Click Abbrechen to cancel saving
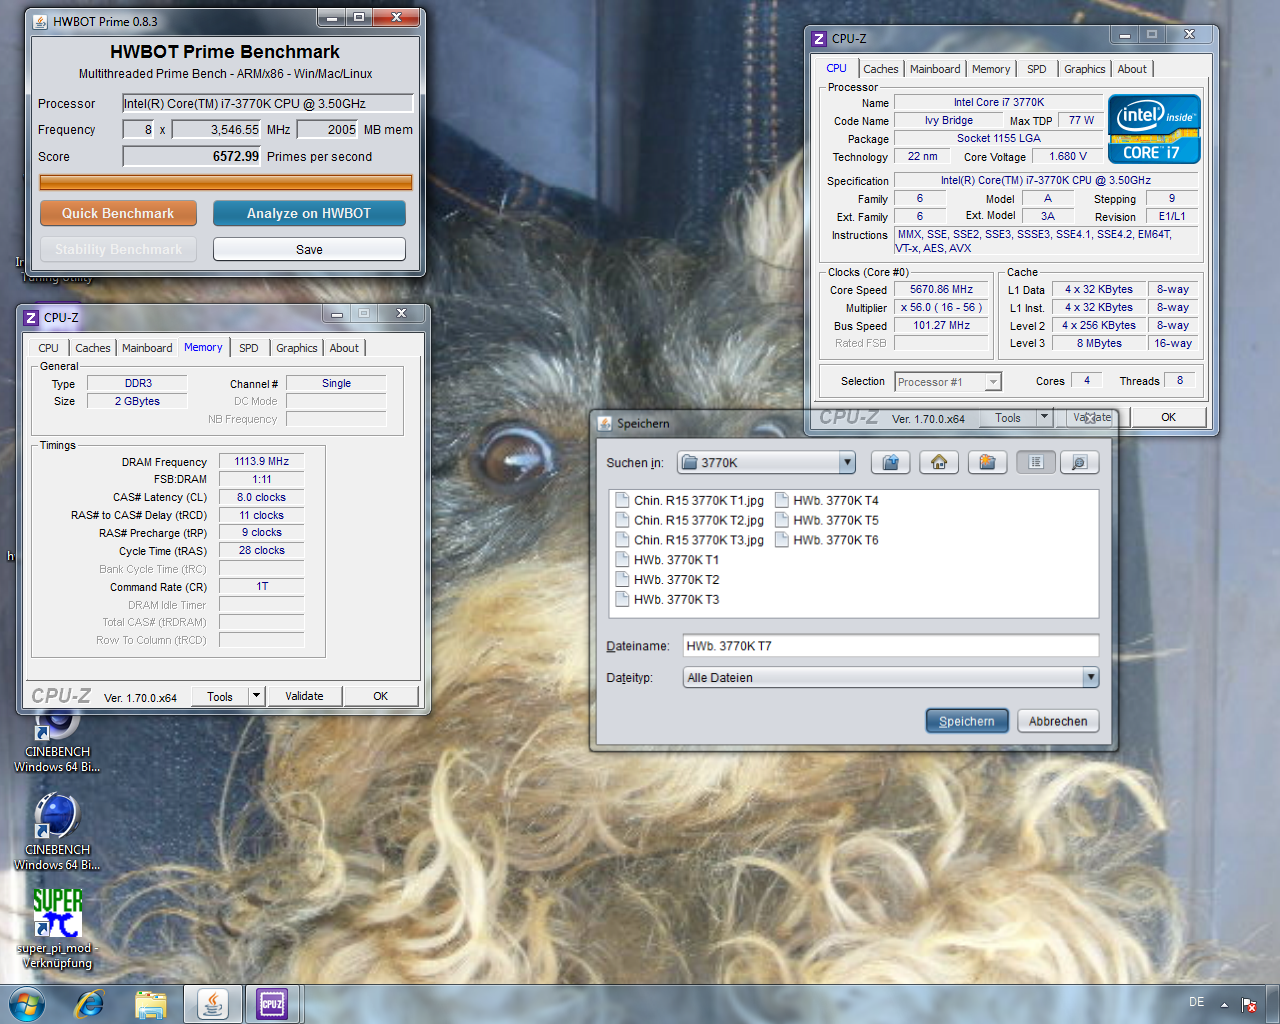1280x1024 pixels. (x=1058, y=721)
